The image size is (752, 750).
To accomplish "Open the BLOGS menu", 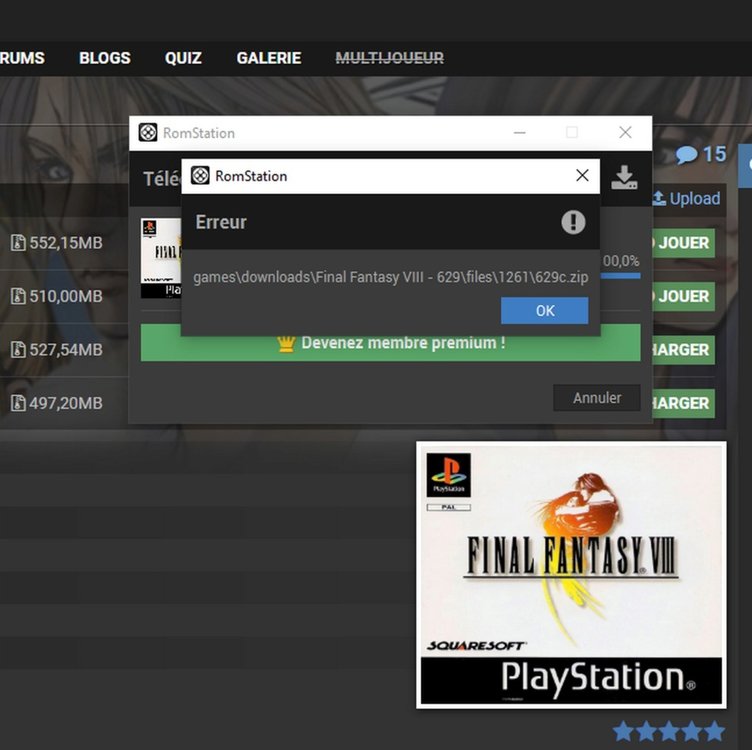I will click(105, 58).
